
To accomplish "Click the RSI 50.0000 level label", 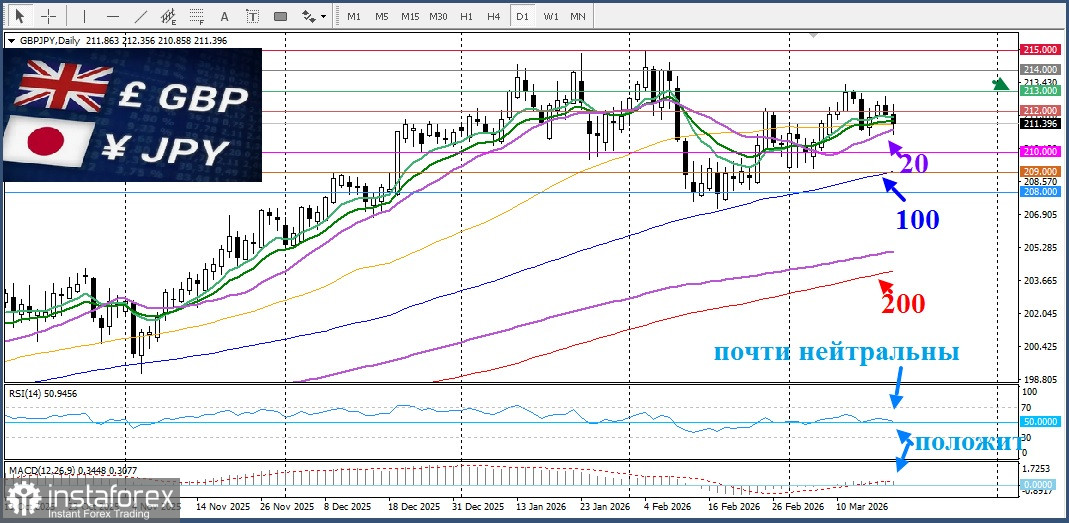I will [x=1039, y=422].
